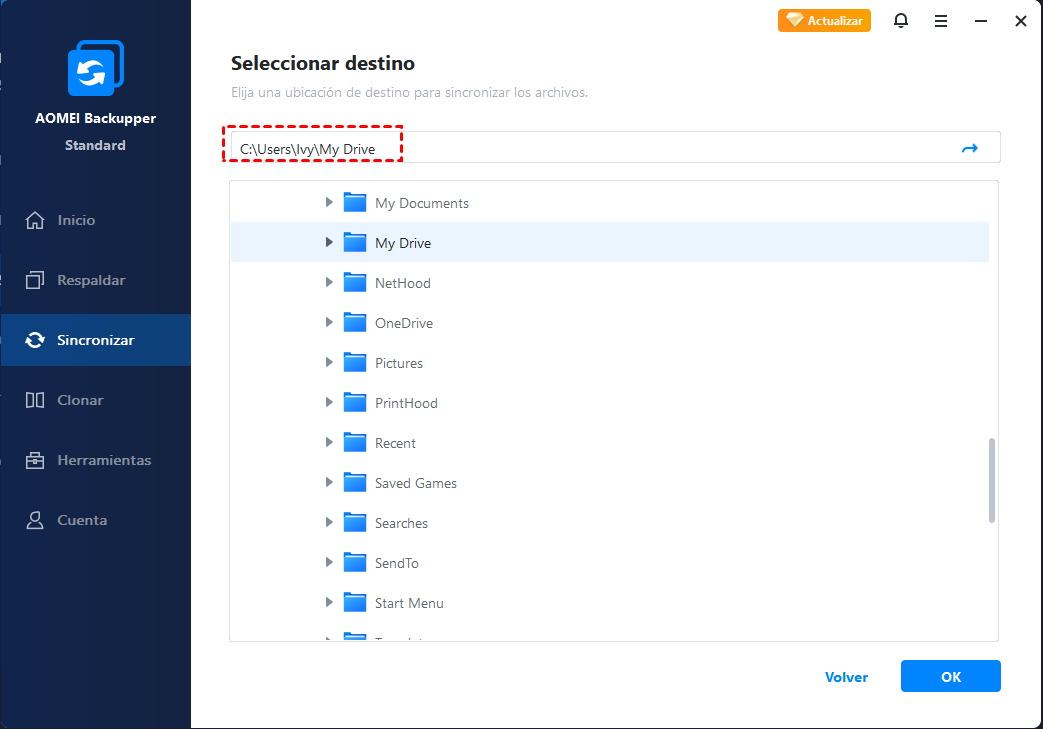The image size is (1043, 729).
Task: Click the AOMEI Backupper logo icon
Action: (95, 69)
